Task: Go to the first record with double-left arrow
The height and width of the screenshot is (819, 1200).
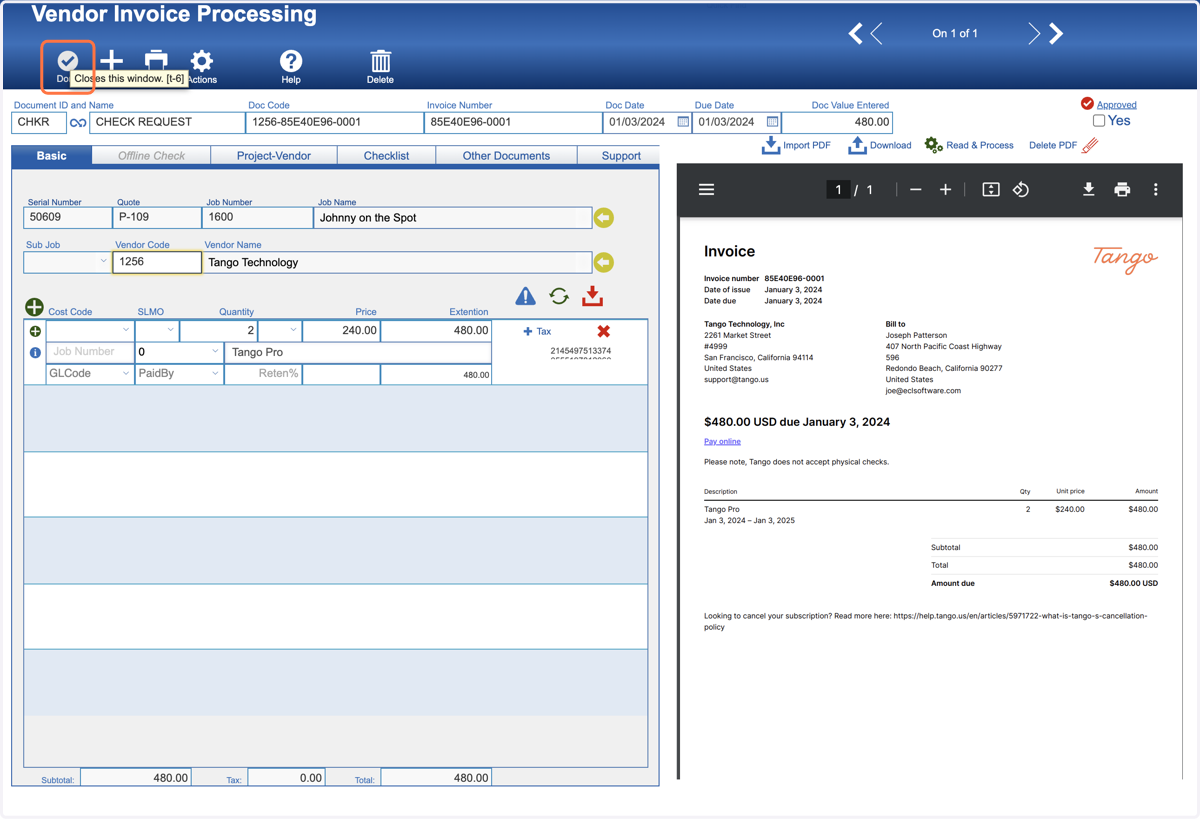Action: 855,33
